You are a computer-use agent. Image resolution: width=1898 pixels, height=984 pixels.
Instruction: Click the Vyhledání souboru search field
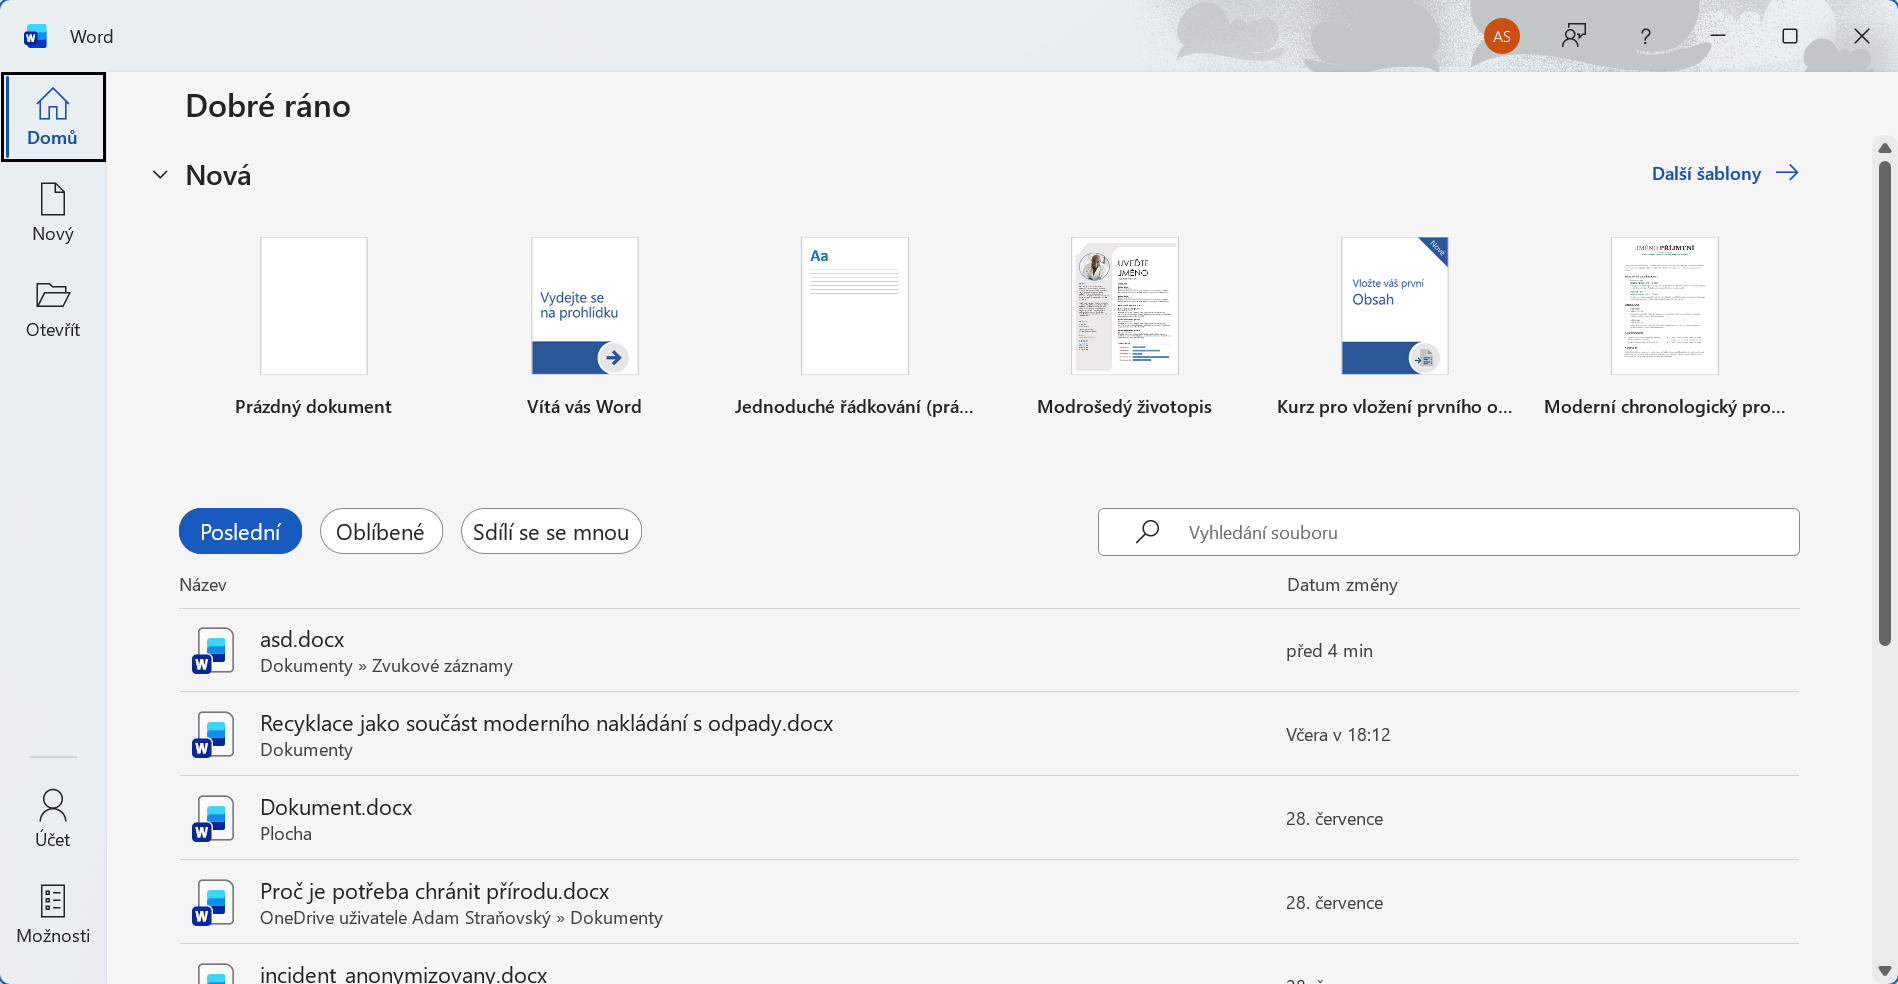(x=1449, y=532)
